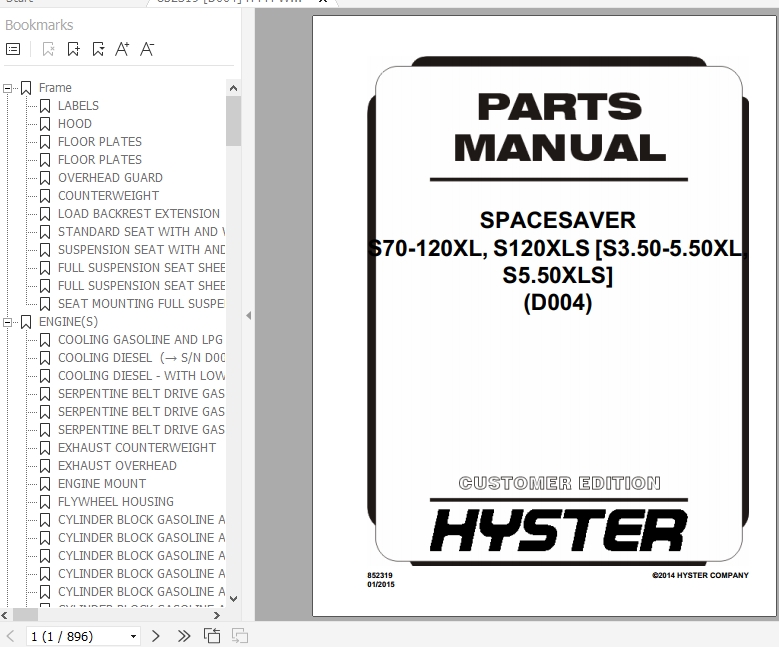779x647 pixels.
Task: Open LOAD BACKREST EXTENSION bookmark
Action: 139,214
